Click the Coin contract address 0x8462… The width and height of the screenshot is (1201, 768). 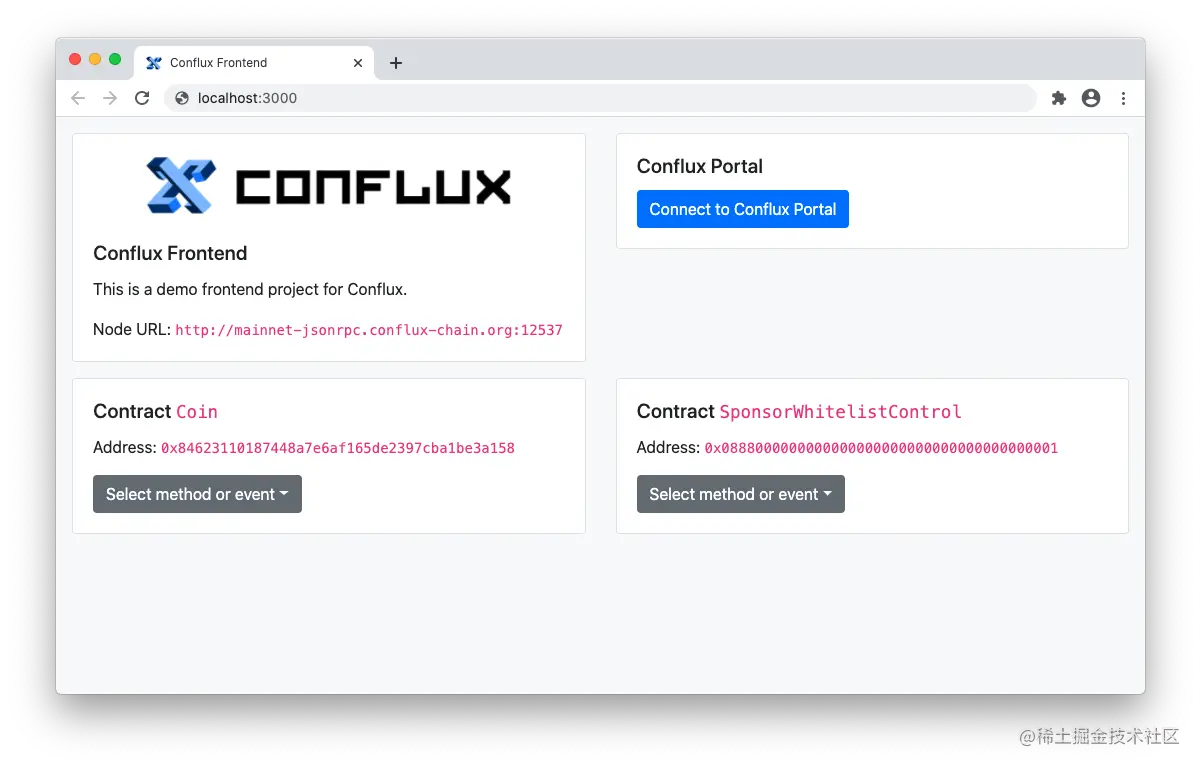point(338,448)
